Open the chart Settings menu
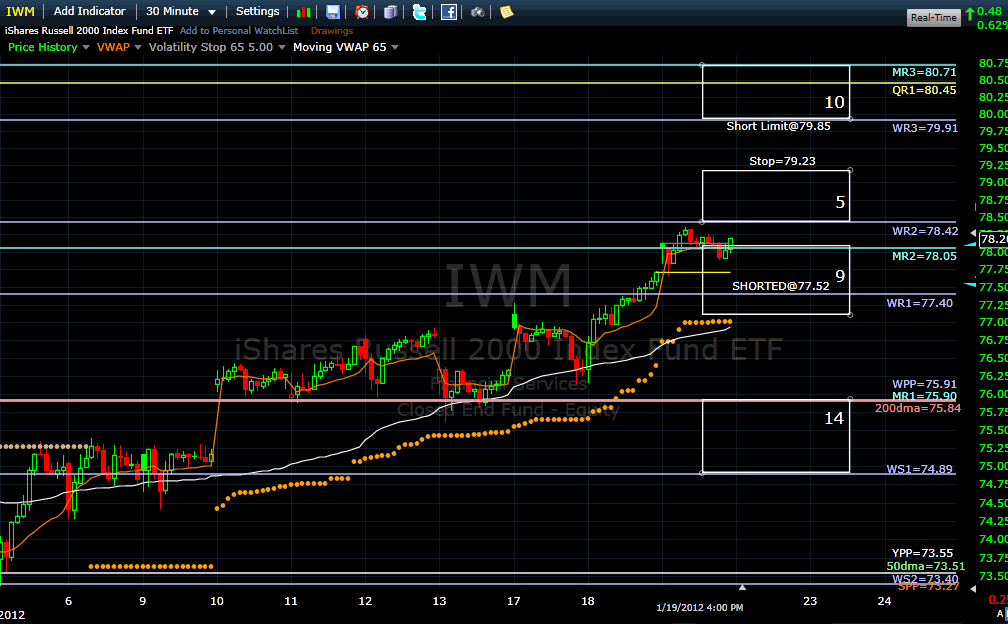 point(257,12)
